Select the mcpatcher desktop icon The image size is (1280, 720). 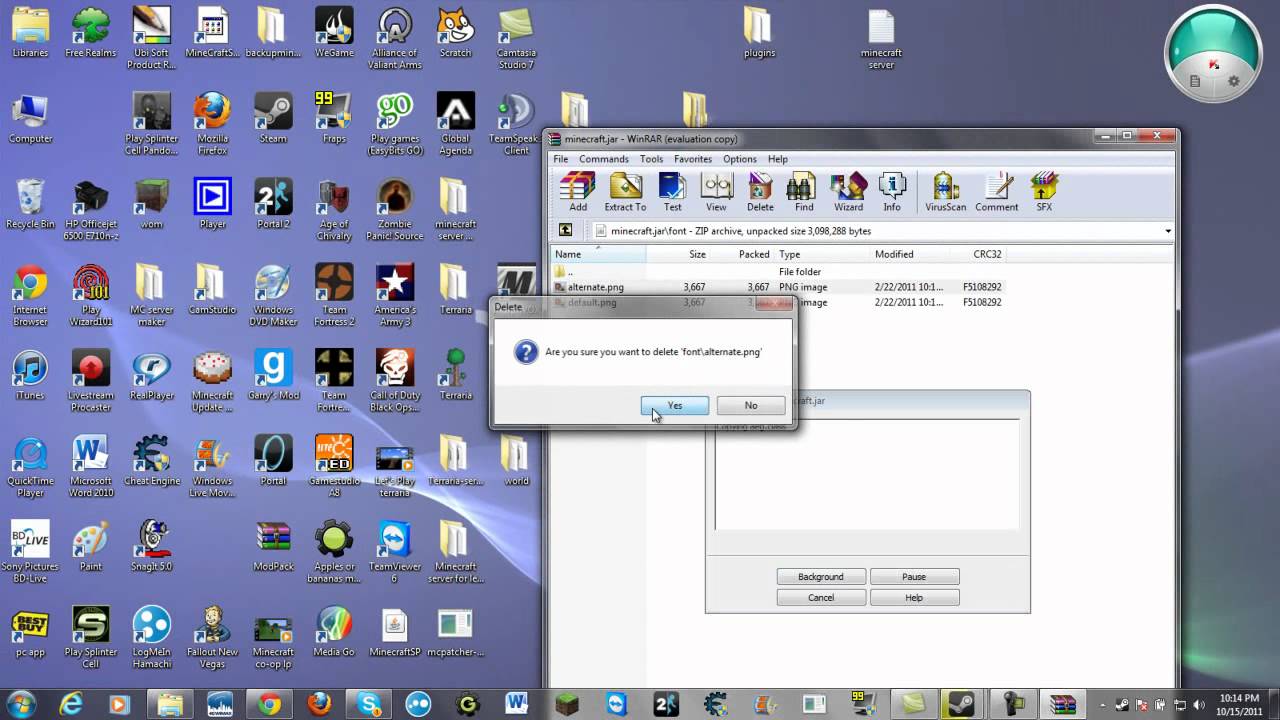click(455, 631)
